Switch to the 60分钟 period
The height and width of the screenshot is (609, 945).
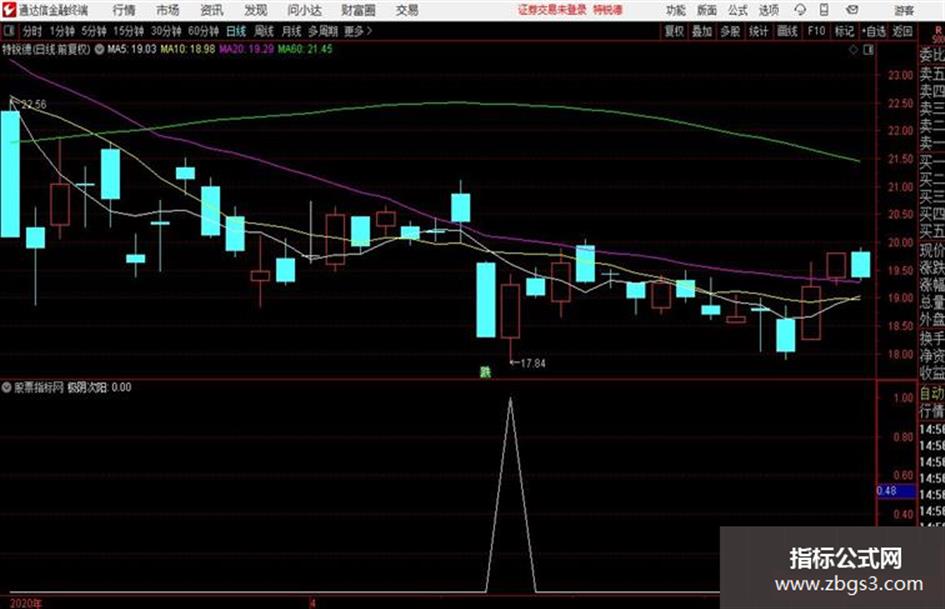click(x=203, y=31)
